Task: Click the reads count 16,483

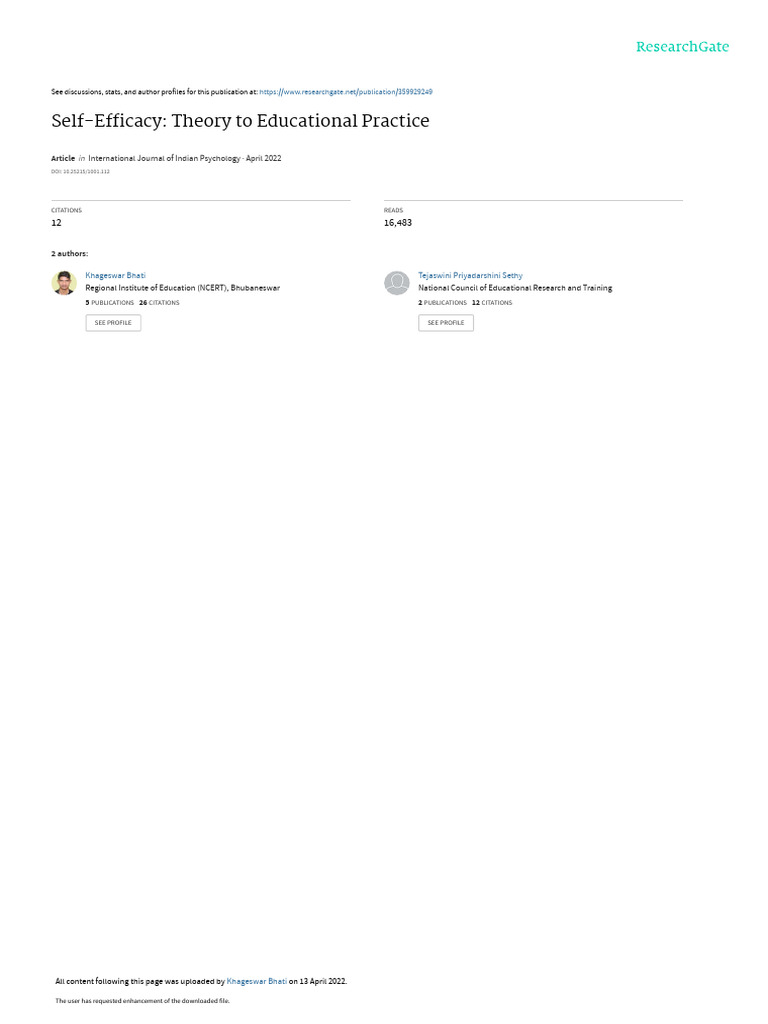Action: tap(398, 223)
